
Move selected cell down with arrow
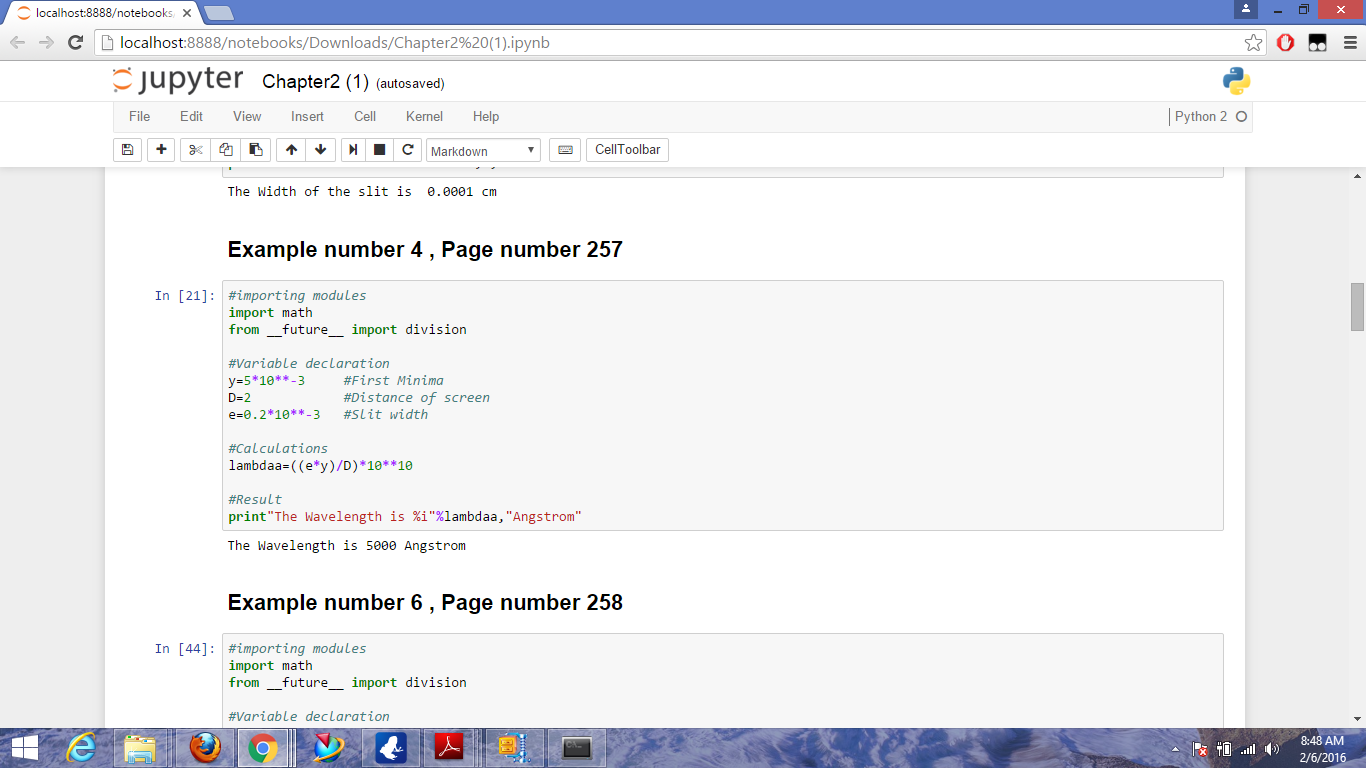coord(320,150)
